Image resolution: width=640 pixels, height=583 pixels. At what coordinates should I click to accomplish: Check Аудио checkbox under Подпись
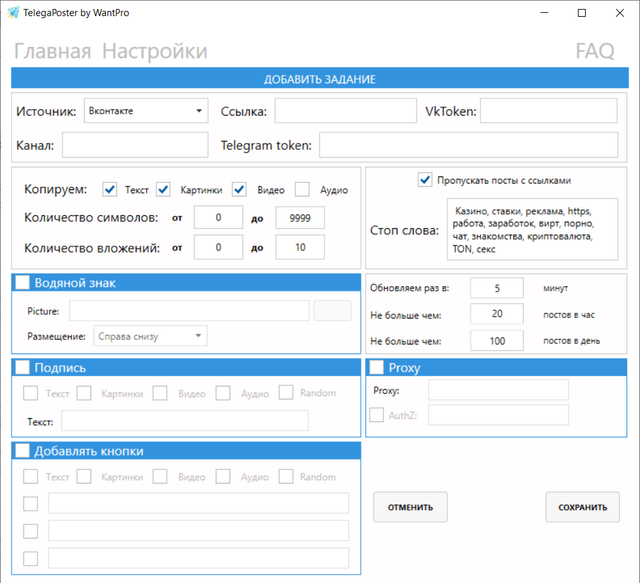point(223,393)
